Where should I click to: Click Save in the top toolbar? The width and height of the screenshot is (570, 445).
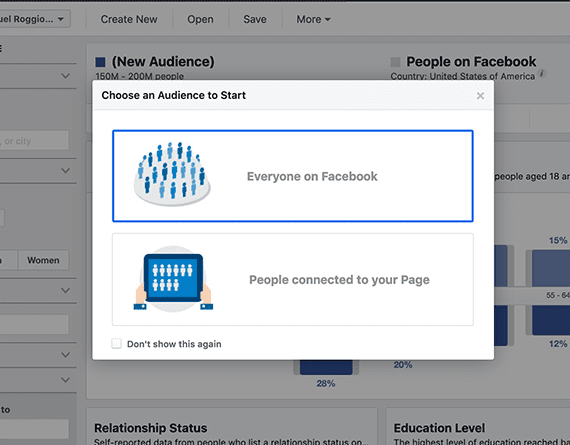[x=255, y=19]
